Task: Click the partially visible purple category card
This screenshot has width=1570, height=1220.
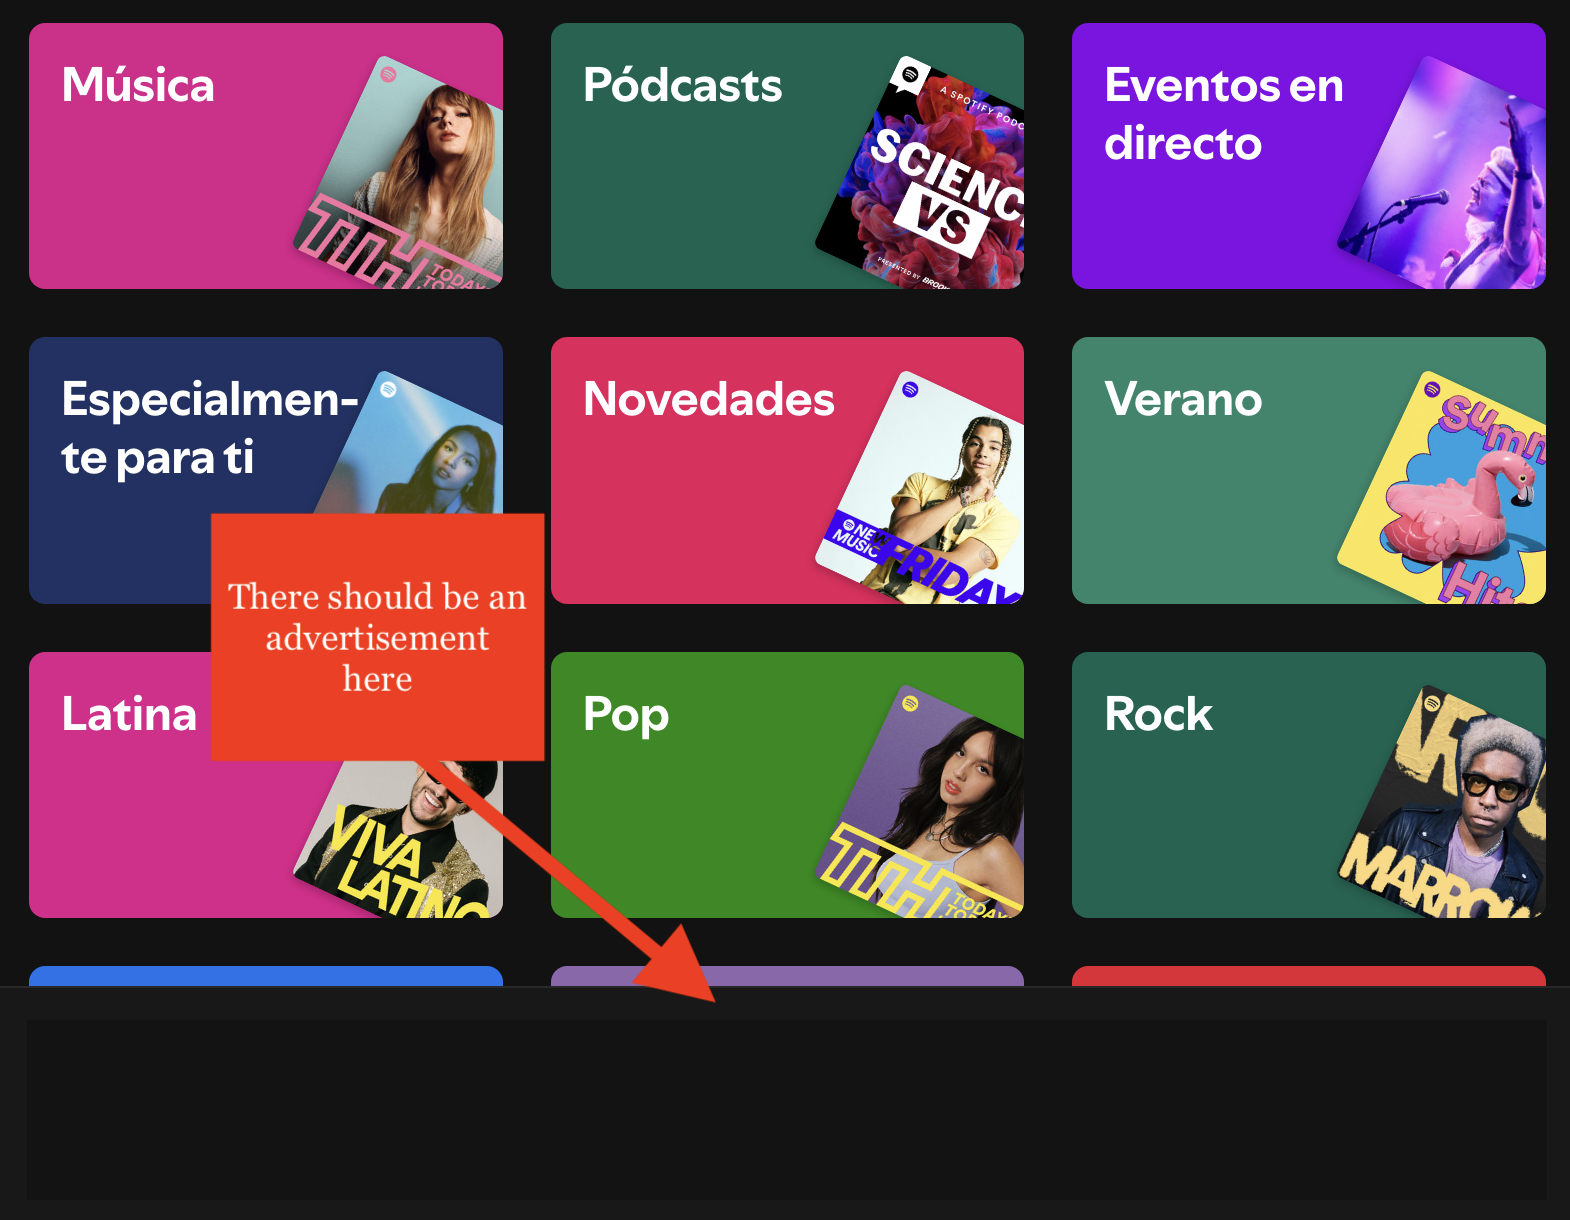Action: [x=787, y=976]
